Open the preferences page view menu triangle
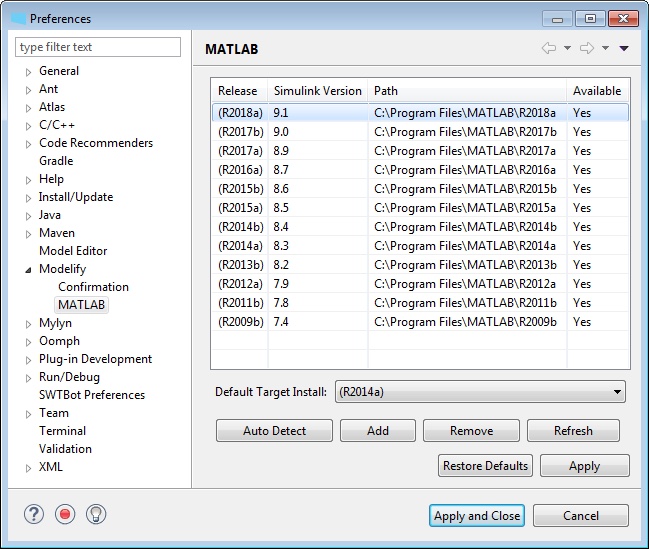This screenshot has height=549, width=649. [624, 48]
